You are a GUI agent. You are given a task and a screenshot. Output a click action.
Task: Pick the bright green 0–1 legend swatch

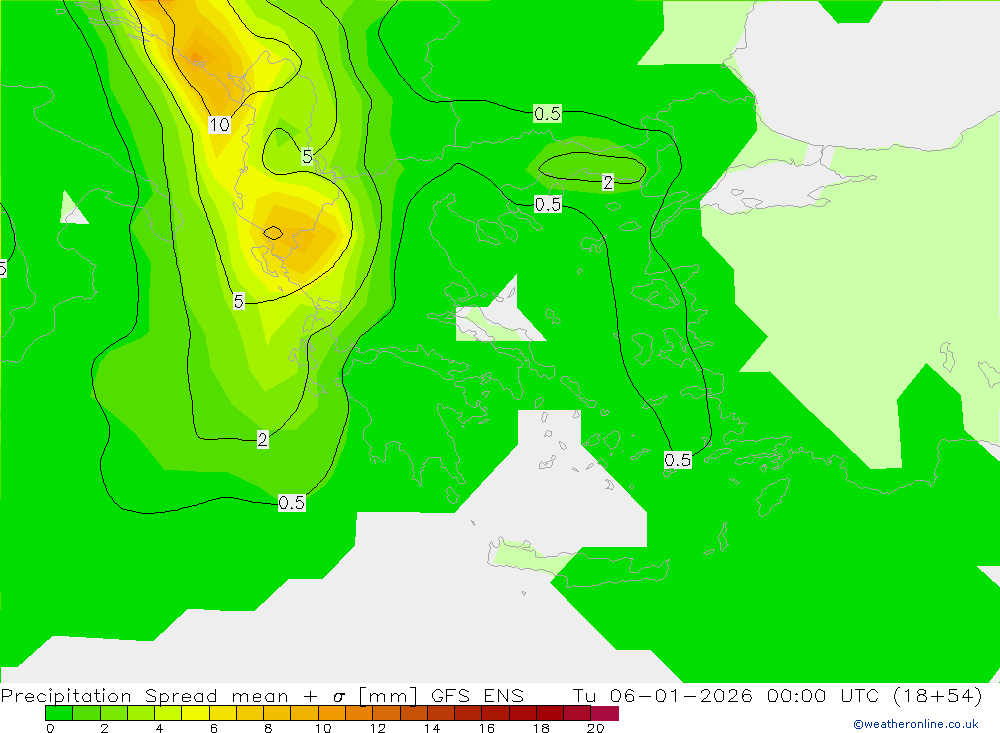tap(59, 713)
